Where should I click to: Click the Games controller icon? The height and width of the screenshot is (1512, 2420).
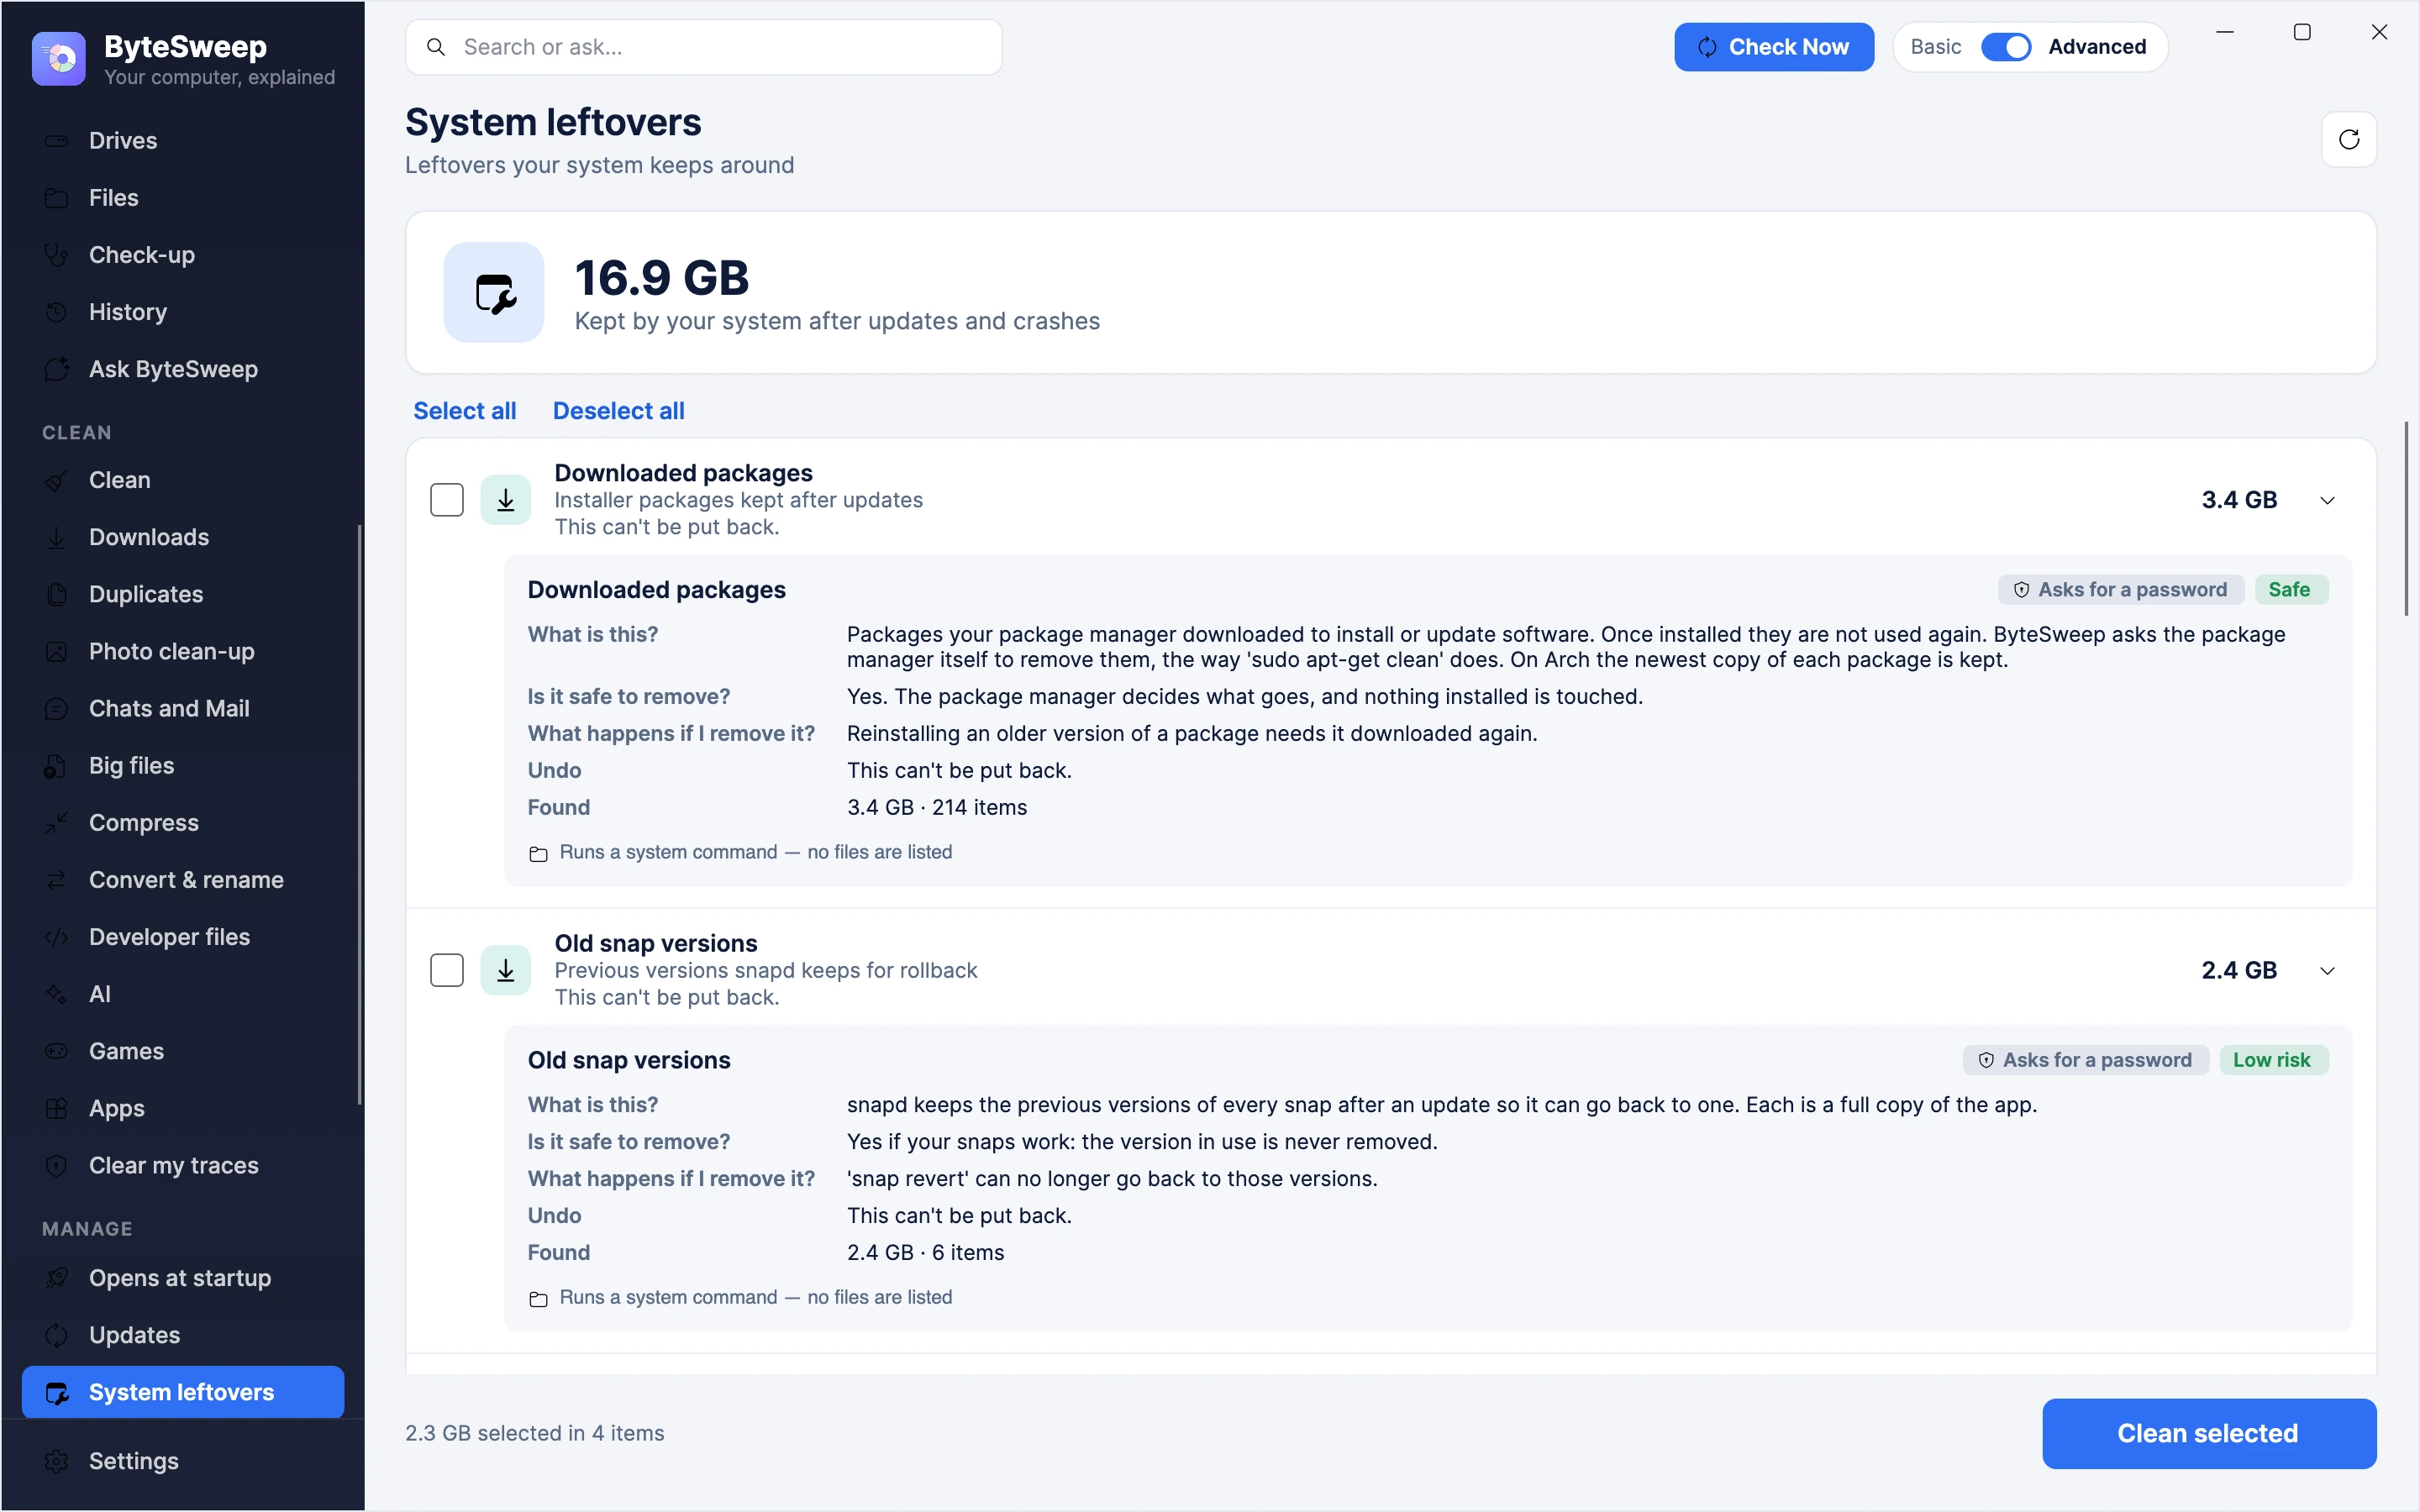click(57, 1051)
